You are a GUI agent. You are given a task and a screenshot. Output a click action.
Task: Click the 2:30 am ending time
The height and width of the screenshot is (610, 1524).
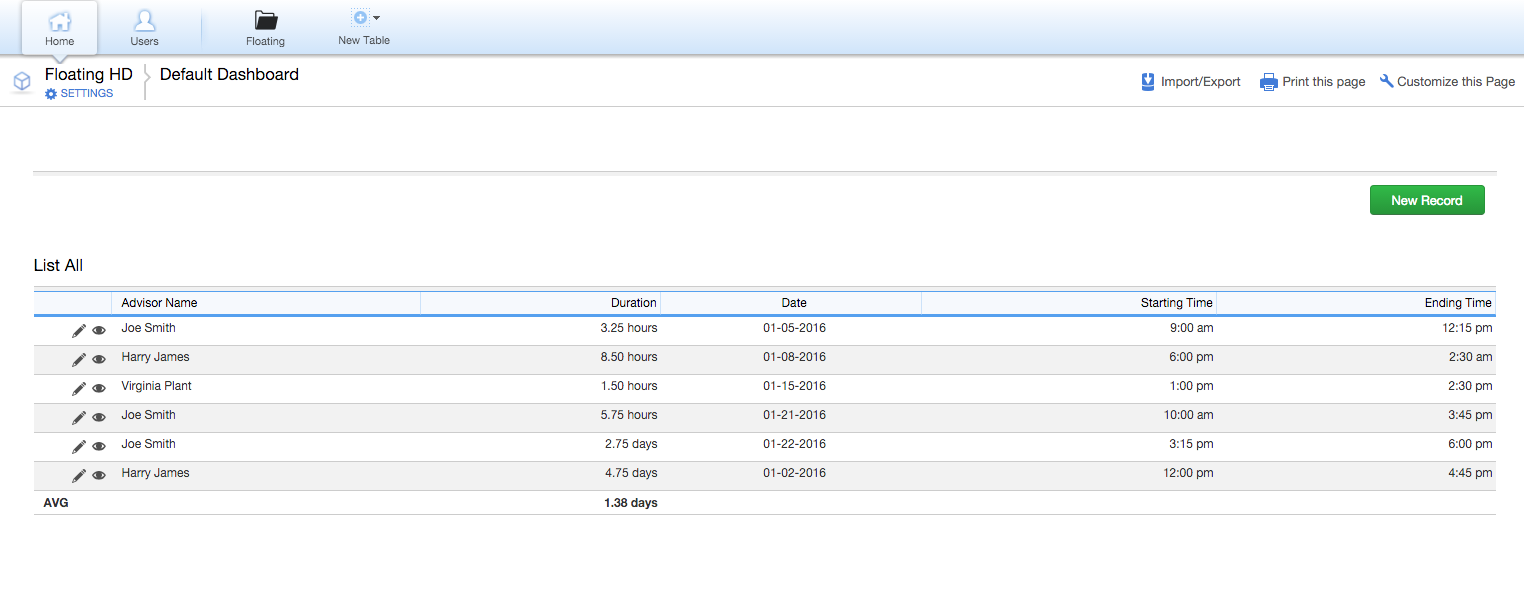pos(1470,357)
